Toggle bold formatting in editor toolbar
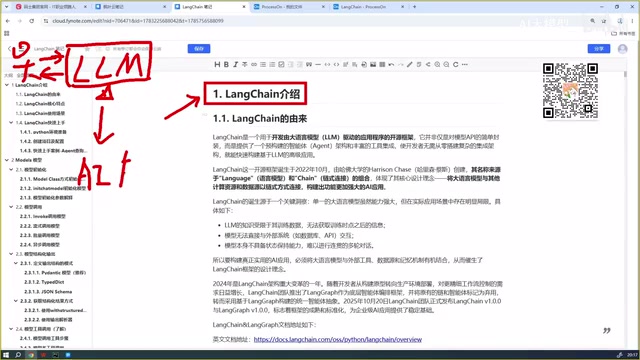This screenshot has width=640, height=360. pos(226,64)
